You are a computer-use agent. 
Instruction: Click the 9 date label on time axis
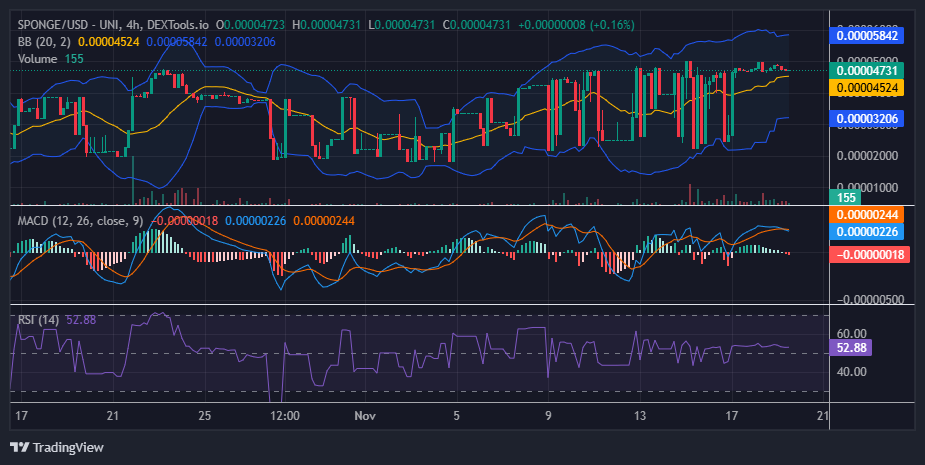548,416
